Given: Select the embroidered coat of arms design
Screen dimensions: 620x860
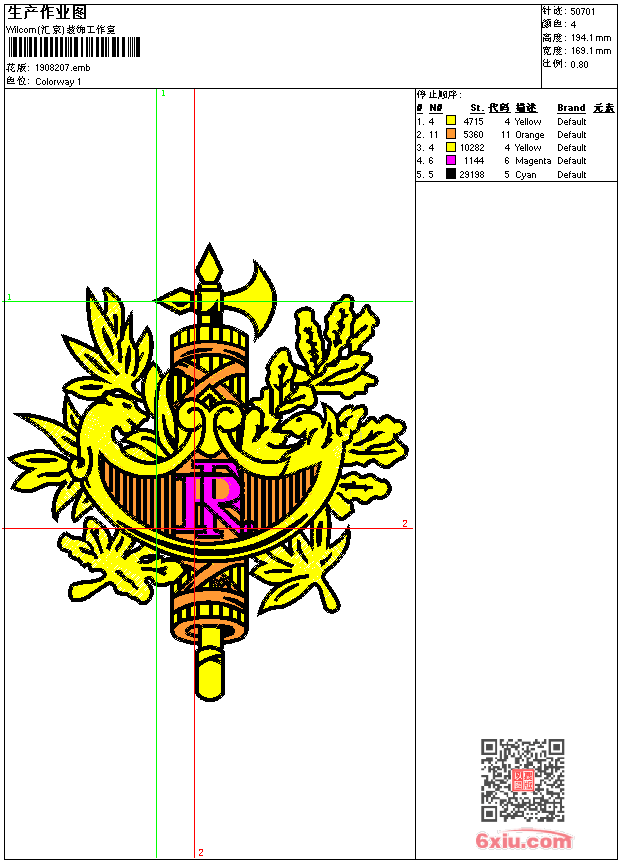Looking at the screenshot, I should 207,472.
